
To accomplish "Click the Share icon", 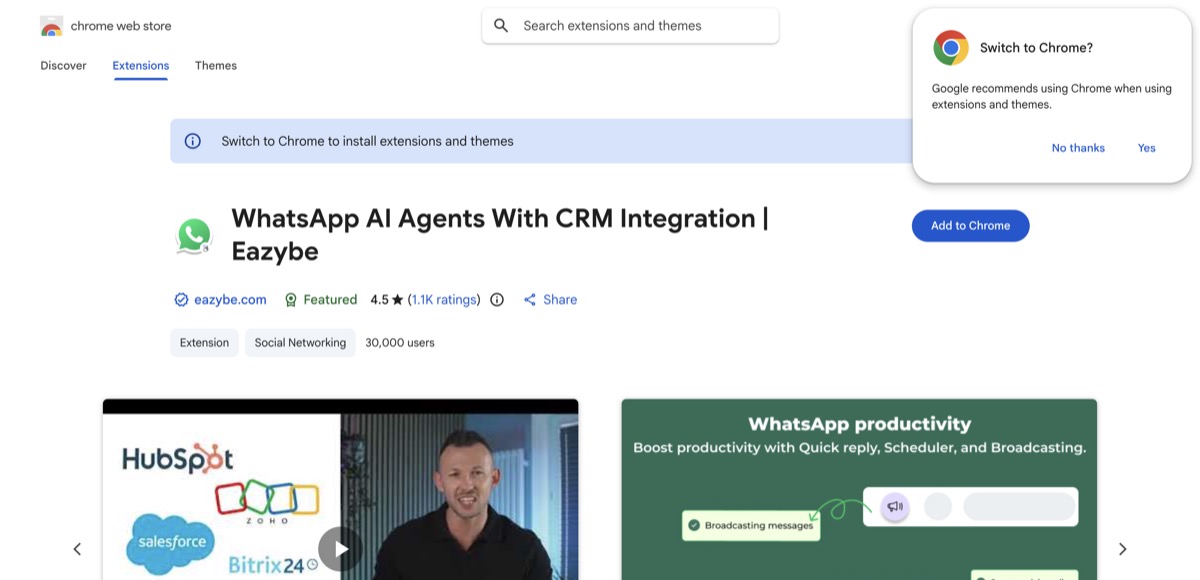I will (530, 300).
